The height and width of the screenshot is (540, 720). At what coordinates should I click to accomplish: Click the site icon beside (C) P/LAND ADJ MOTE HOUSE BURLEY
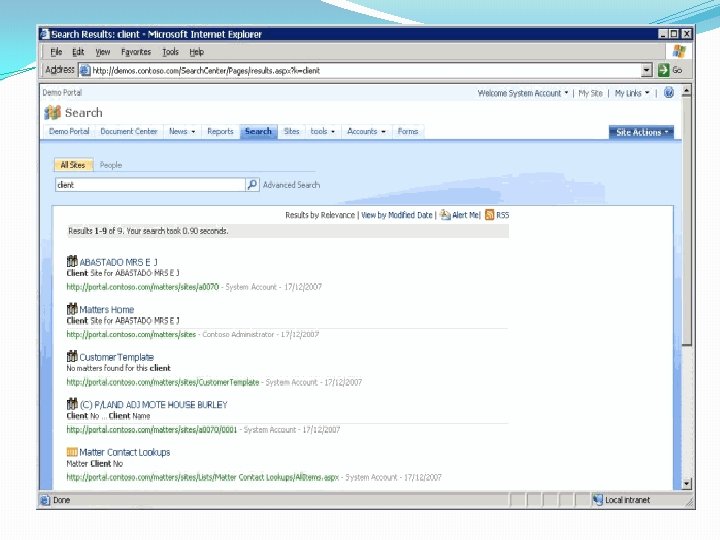pyautogui.click(x=72, y=404)
